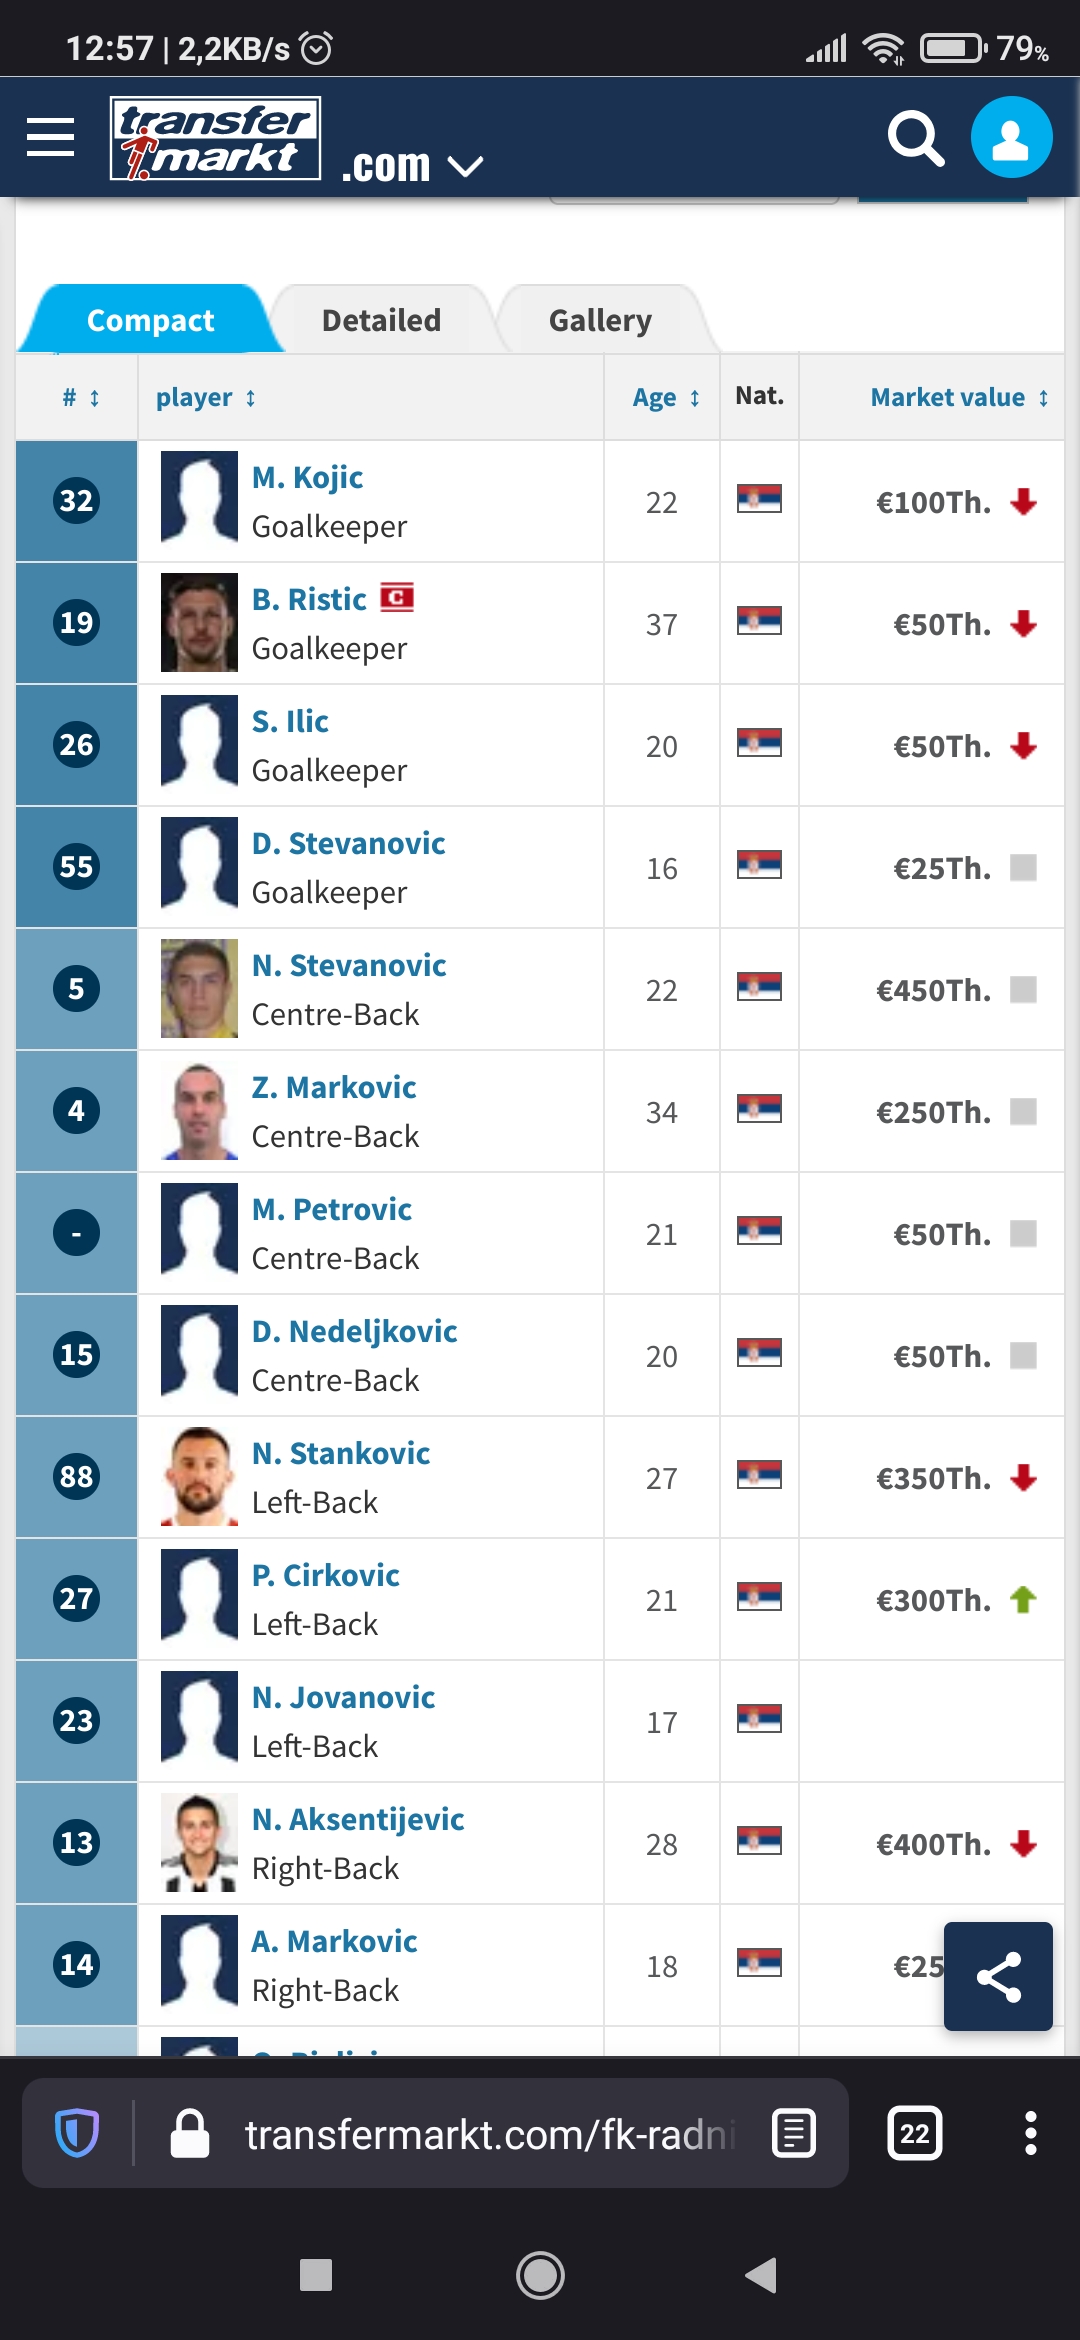The image size is (1080, 2340).
Task: Tap the Android home button
Action: click(x=540, y=2275)
